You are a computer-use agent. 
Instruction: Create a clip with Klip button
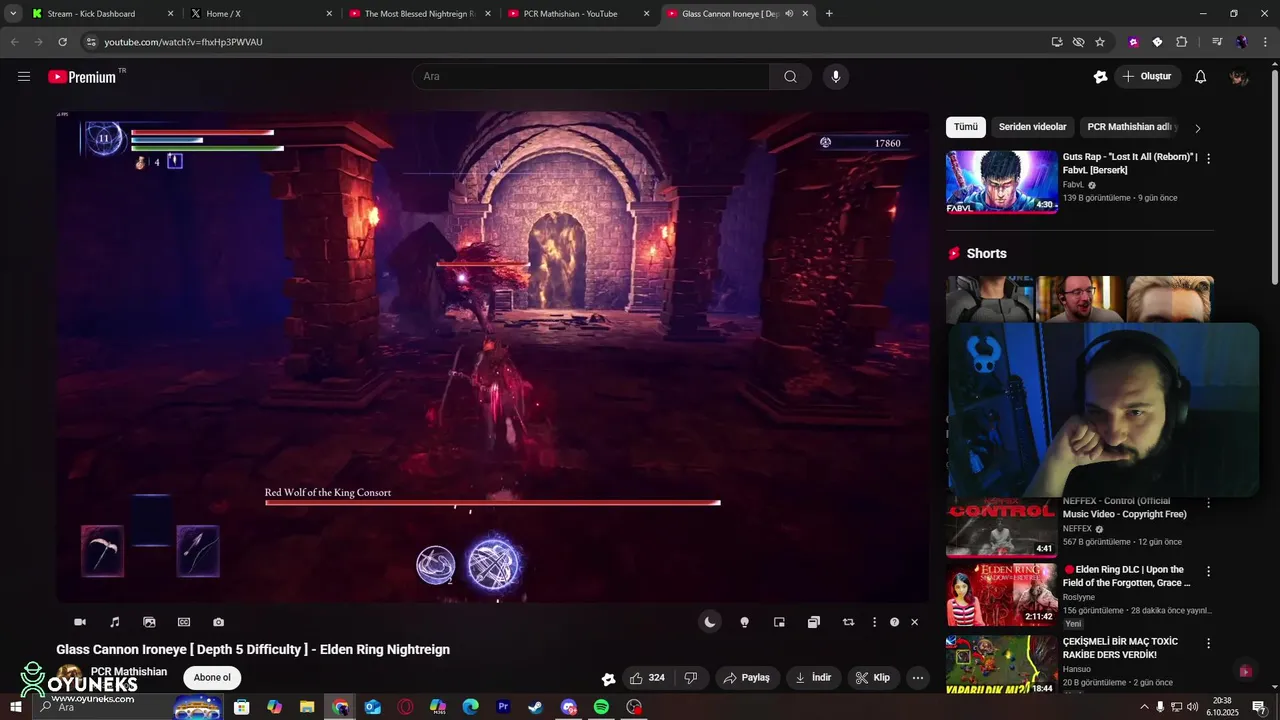pos(872,678)
